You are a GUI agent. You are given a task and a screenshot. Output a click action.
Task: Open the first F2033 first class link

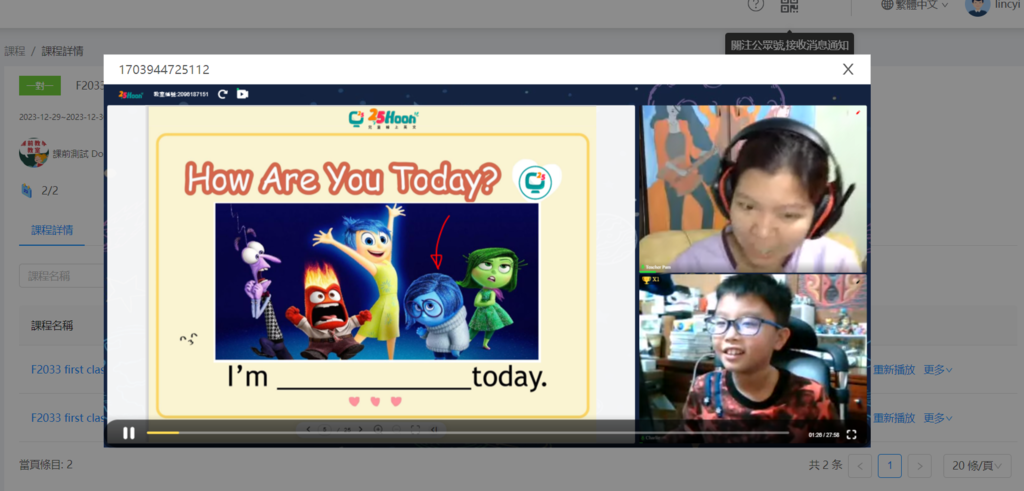pyautogui.click(x=68, y=370)
